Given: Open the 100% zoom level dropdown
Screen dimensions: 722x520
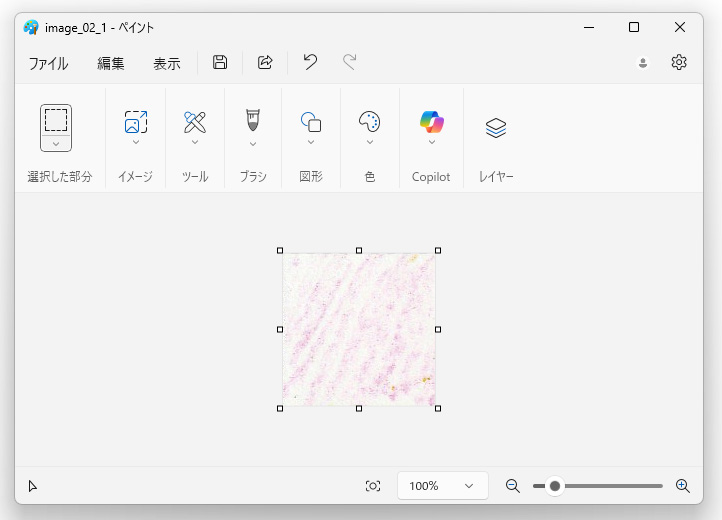Looking at the screenshot, I should point(443,485).
